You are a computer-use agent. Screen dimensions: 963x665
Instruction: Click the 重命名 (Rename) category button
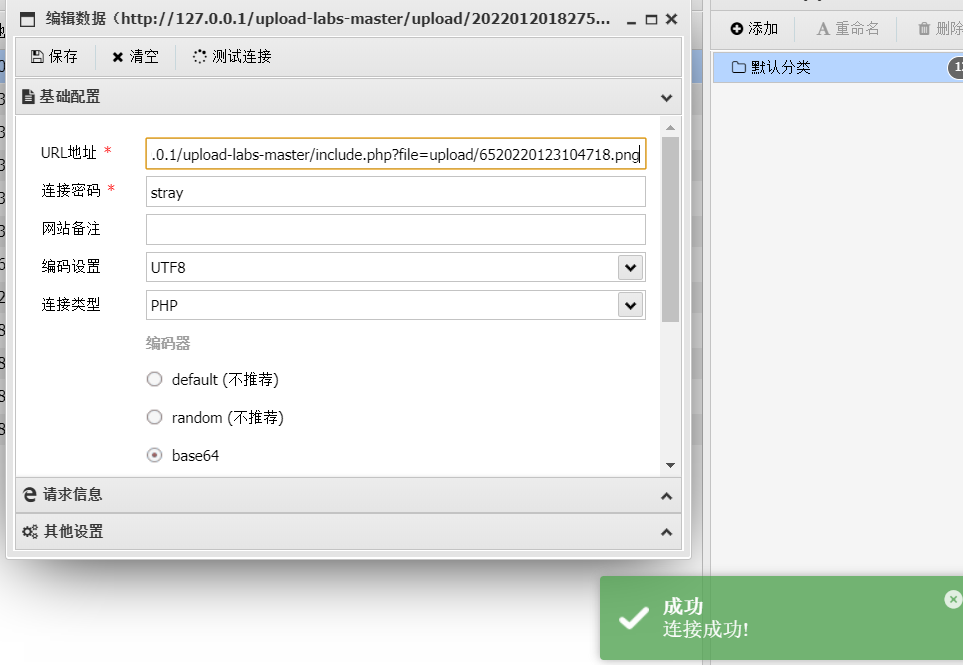(848, 28)
